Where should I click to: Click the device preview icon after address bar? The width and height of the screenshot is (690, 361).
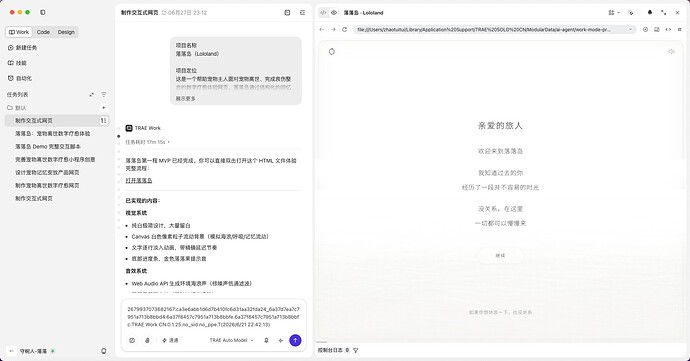657,29
